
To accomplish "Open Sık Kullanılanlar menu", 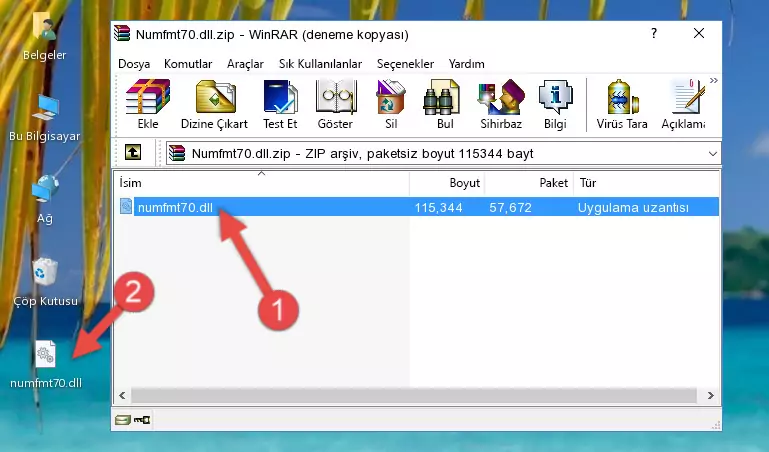I will tap(320, 64).
